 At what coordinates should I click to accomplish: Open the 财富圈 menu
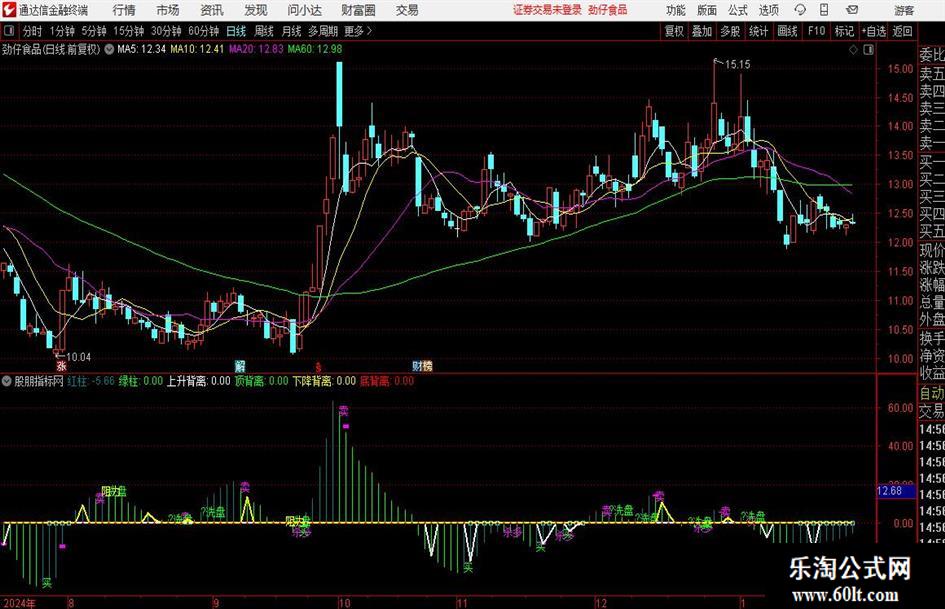coord(358,10)
